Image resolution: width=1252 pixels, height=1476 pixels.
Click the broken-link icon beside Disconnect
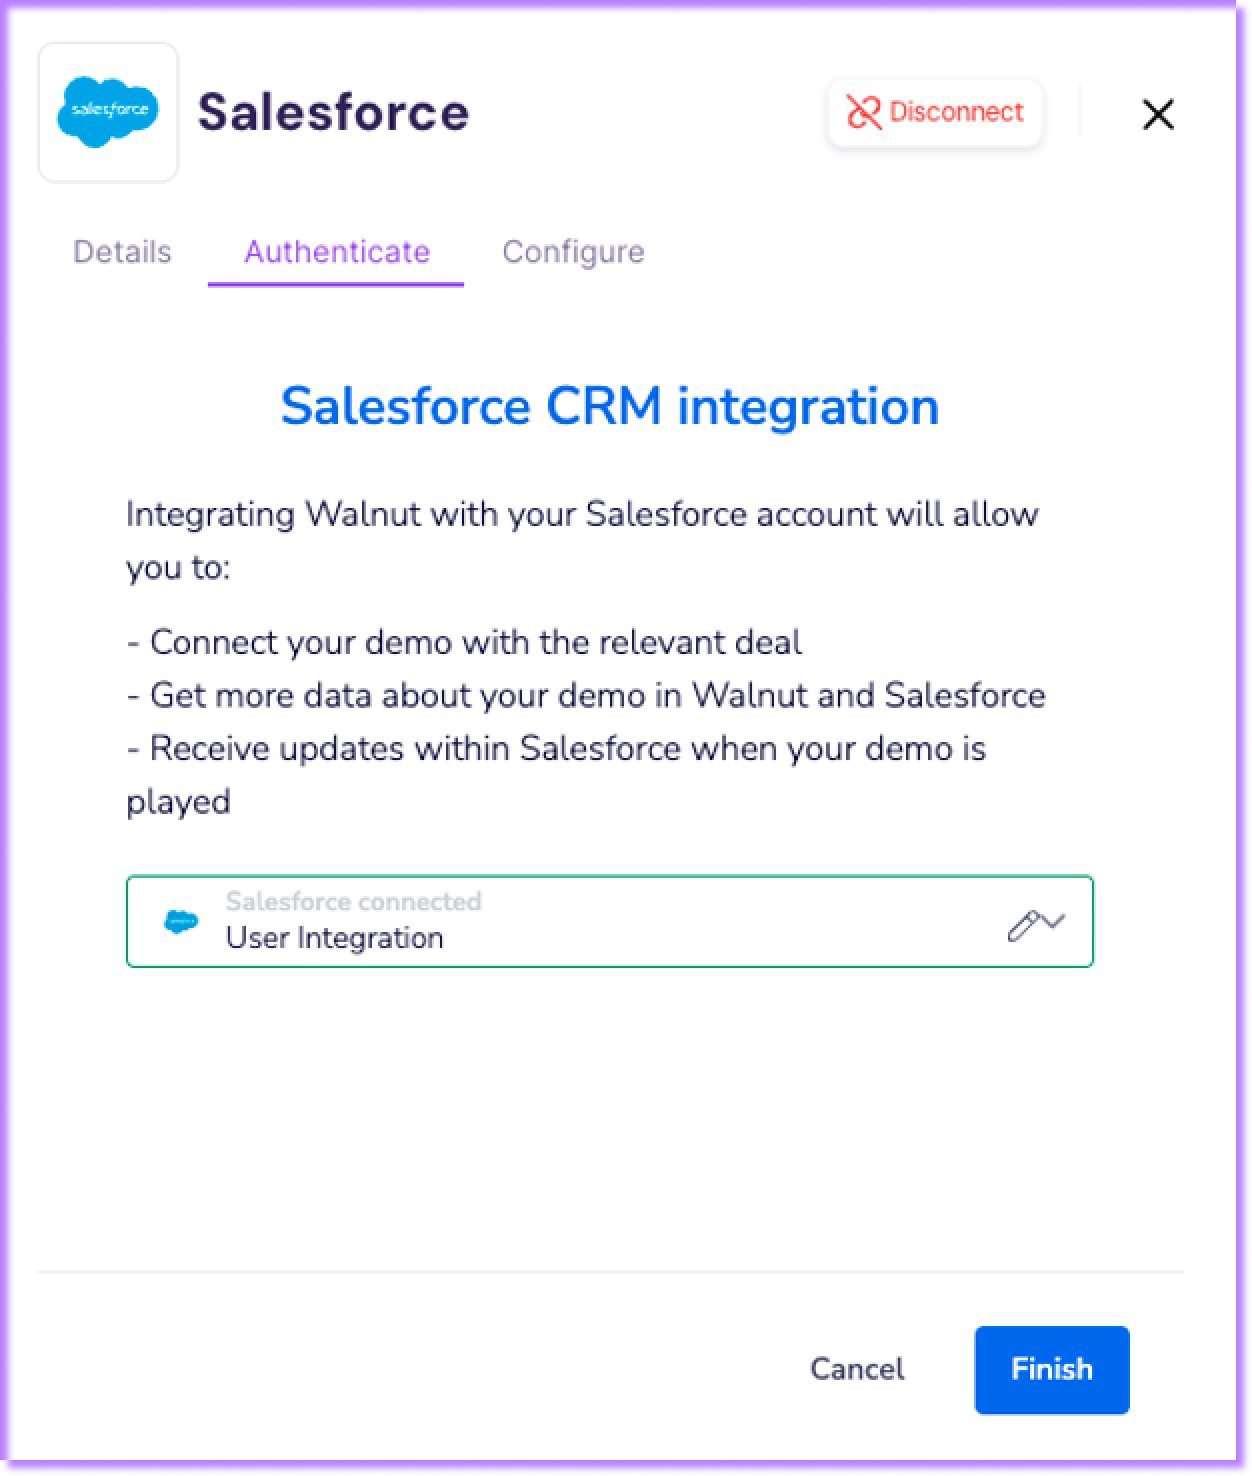click(x=864, y=112)
